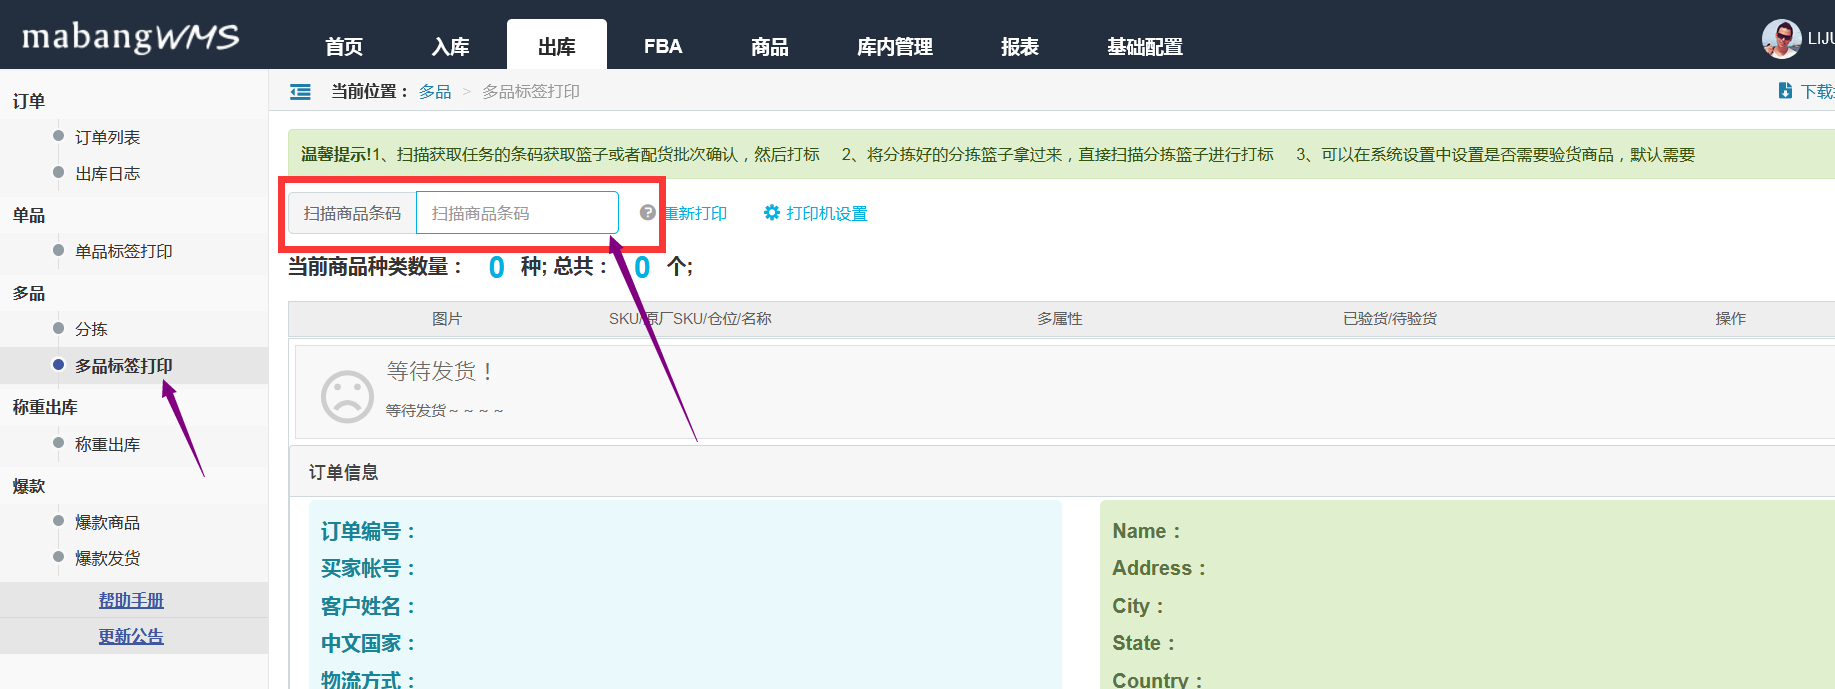Click the Address label
The height and width of the screenshot is (689, 1835).
click(1160, 568)
